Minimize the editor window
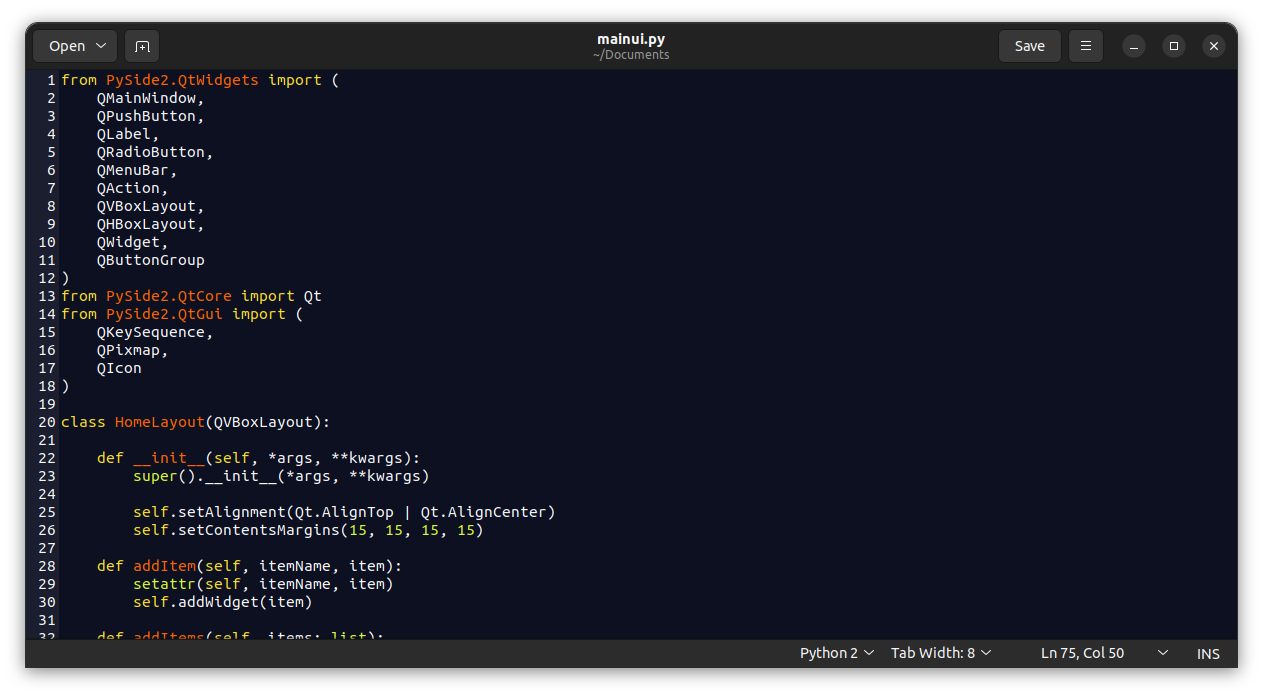The width and height of the screenshot is (1263, 696). point(1133,46)
